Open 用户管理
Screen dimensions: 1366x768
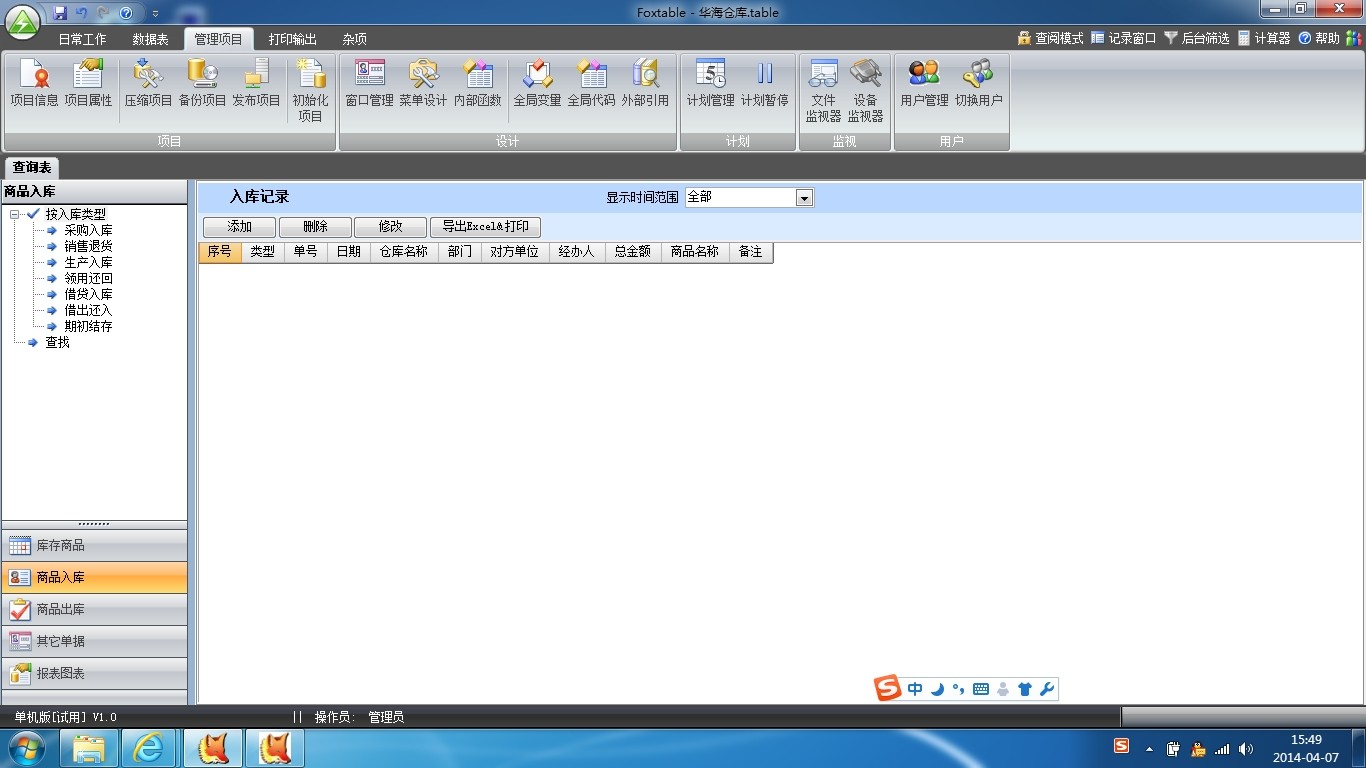click(x=924, y=83)
